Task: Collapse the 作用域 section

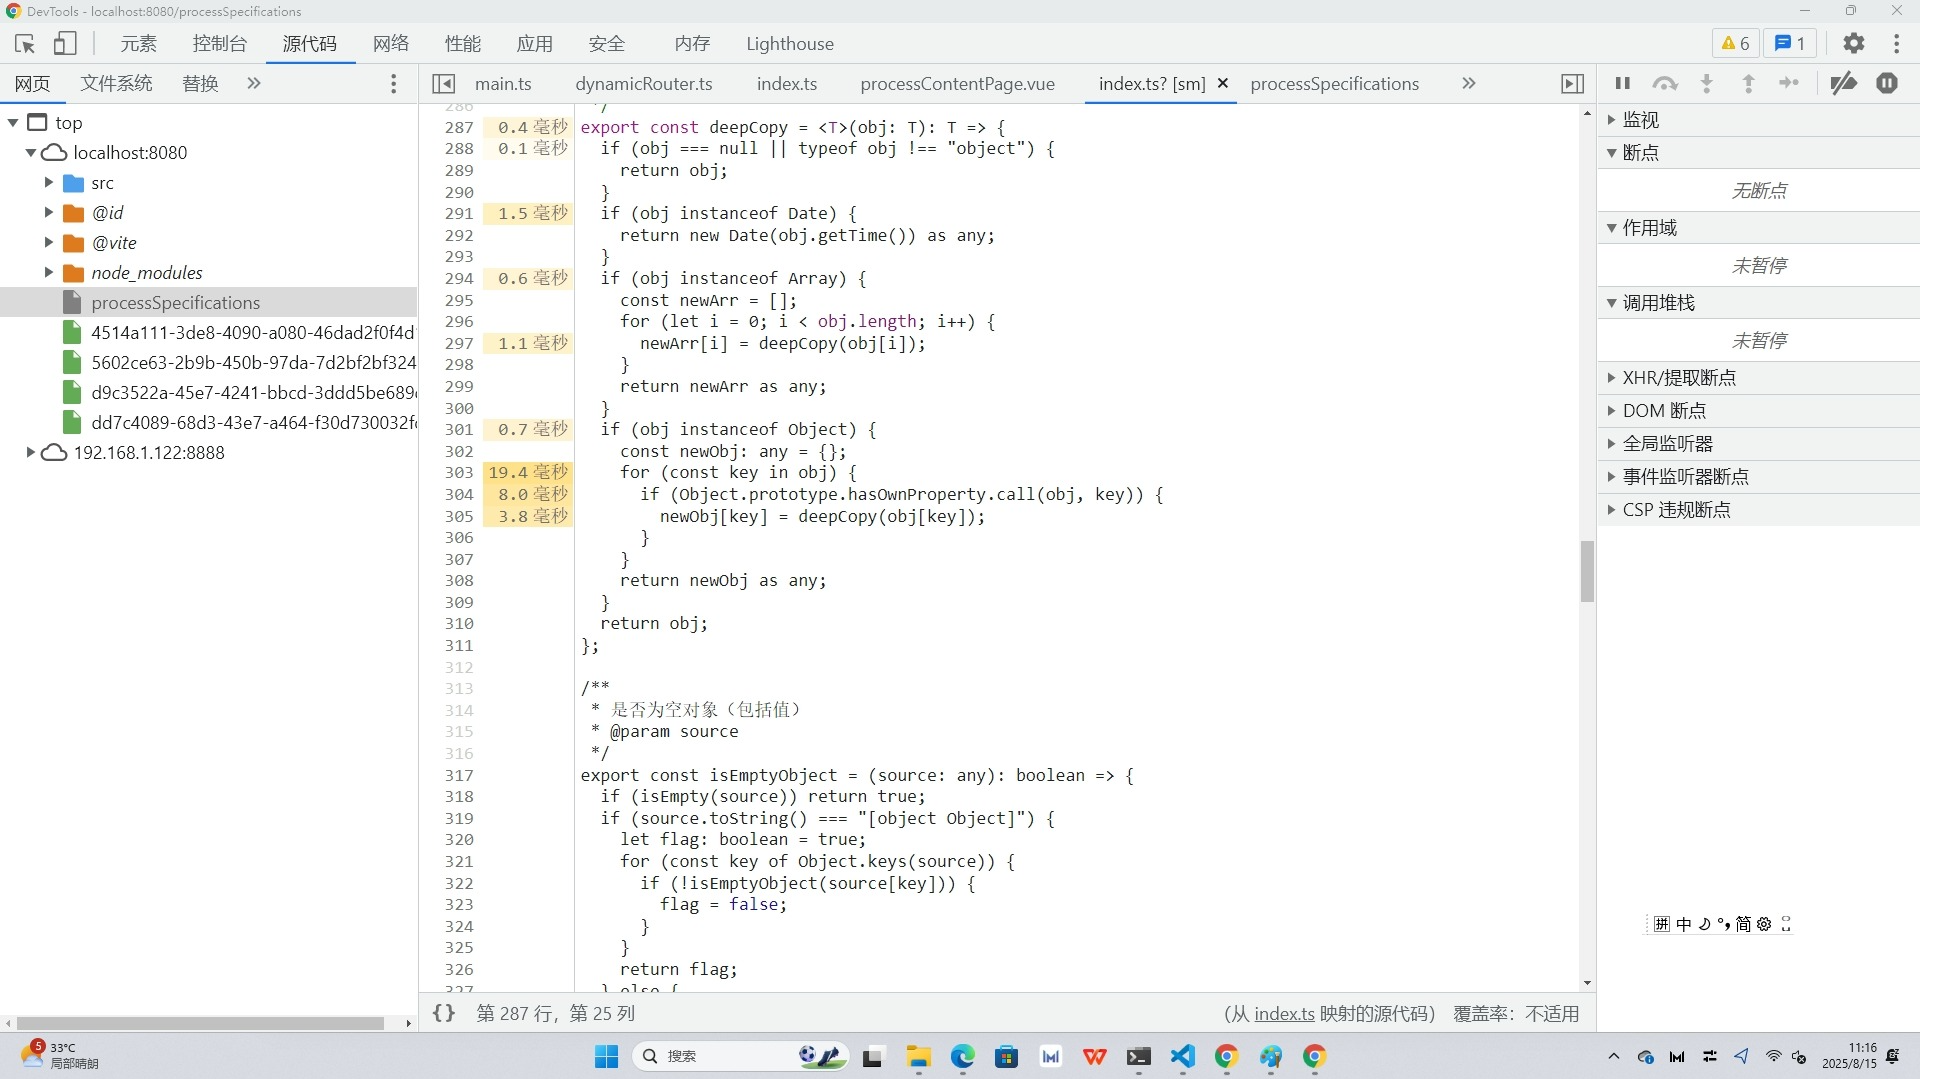Action: pos(1758,228)
